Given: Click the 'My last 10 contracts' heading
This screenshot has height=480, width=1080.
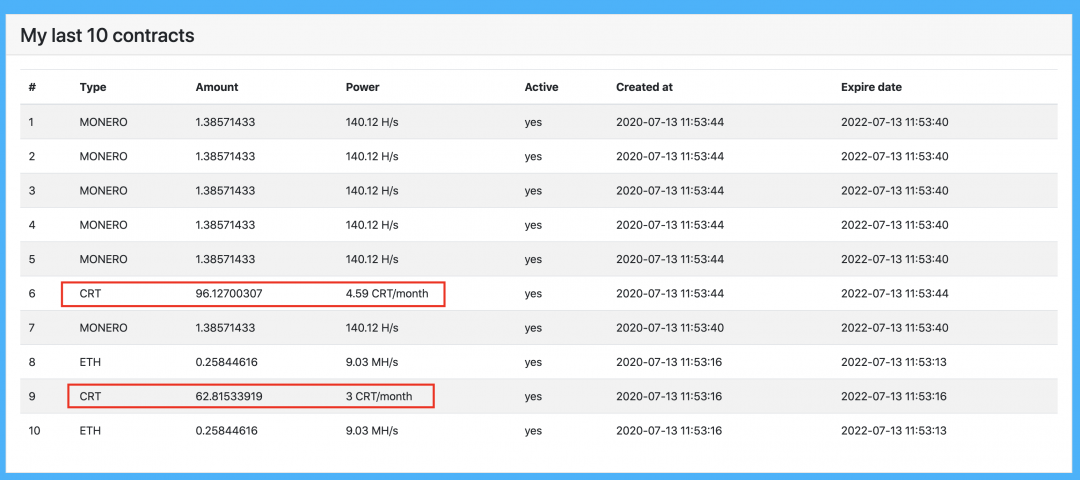Looking at the screenshot, I should pyautogui.click(x=107, y=36).
